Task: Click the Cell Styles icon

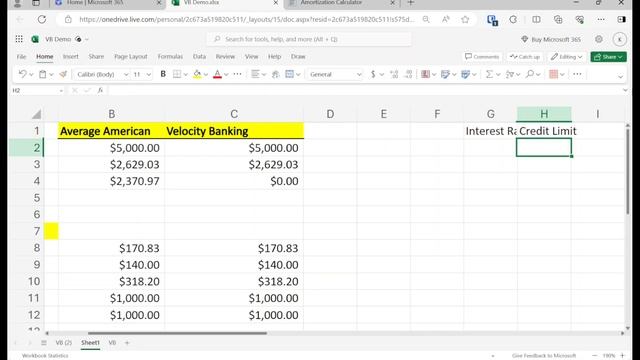Action: pyautogui.click(x=445, y=74)
